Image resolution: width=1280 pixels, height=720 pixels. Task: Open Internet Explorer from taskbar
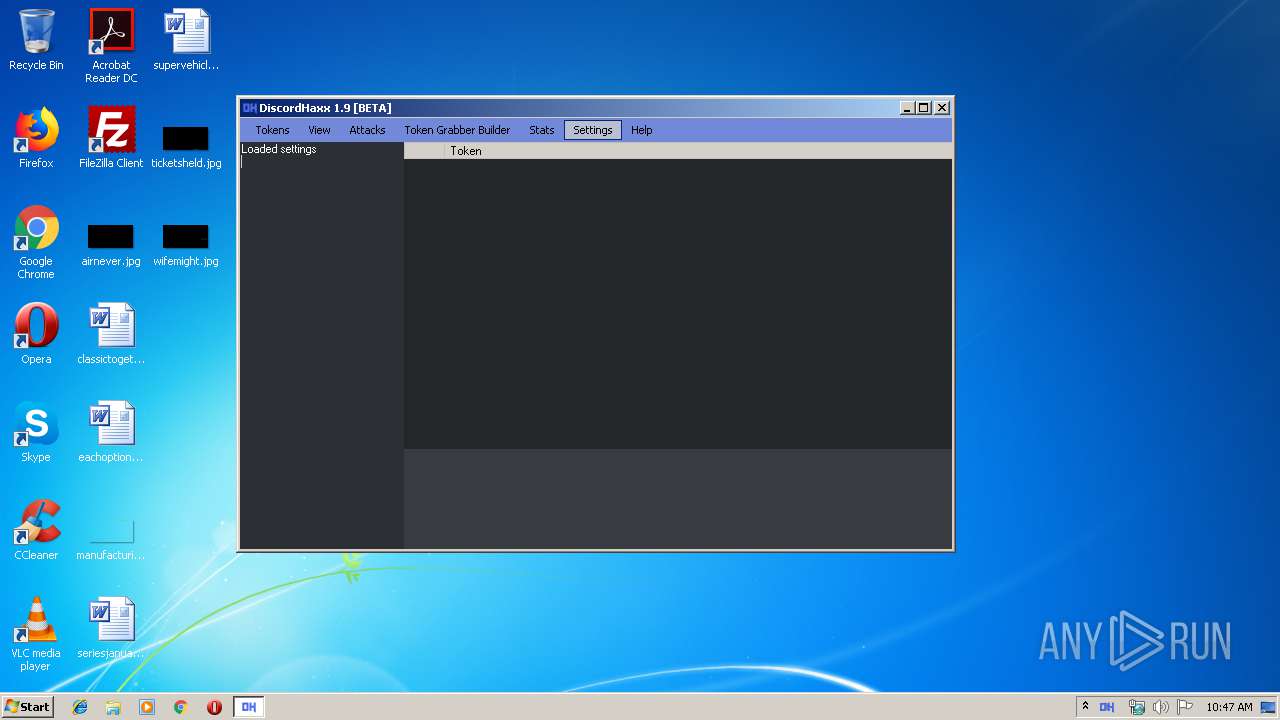click(80, 707)
